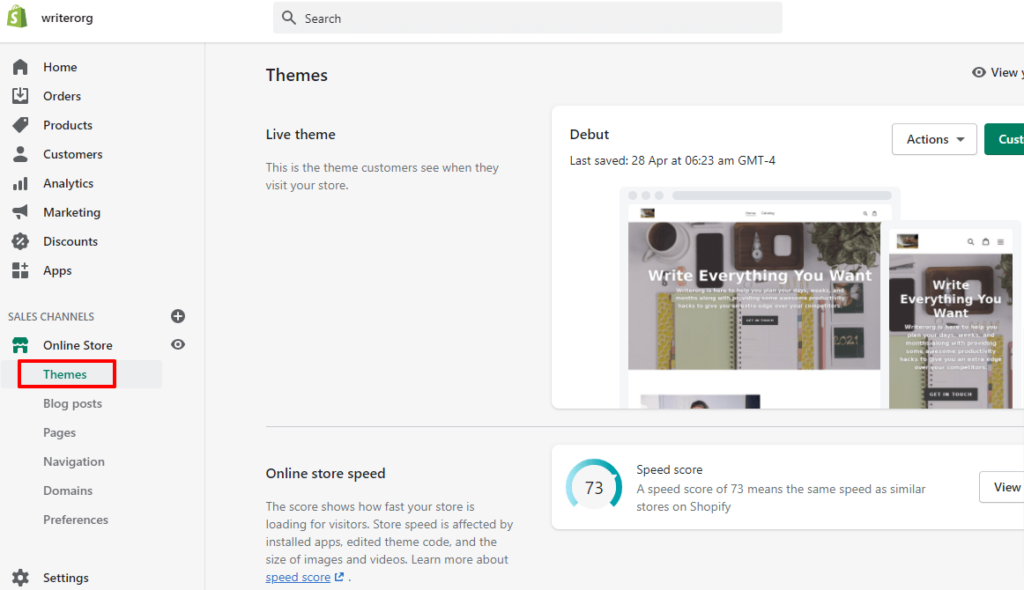The width and height of the screenshot is (1024, 590).
Task: Click the Search input field
Action: pos(528,18)
